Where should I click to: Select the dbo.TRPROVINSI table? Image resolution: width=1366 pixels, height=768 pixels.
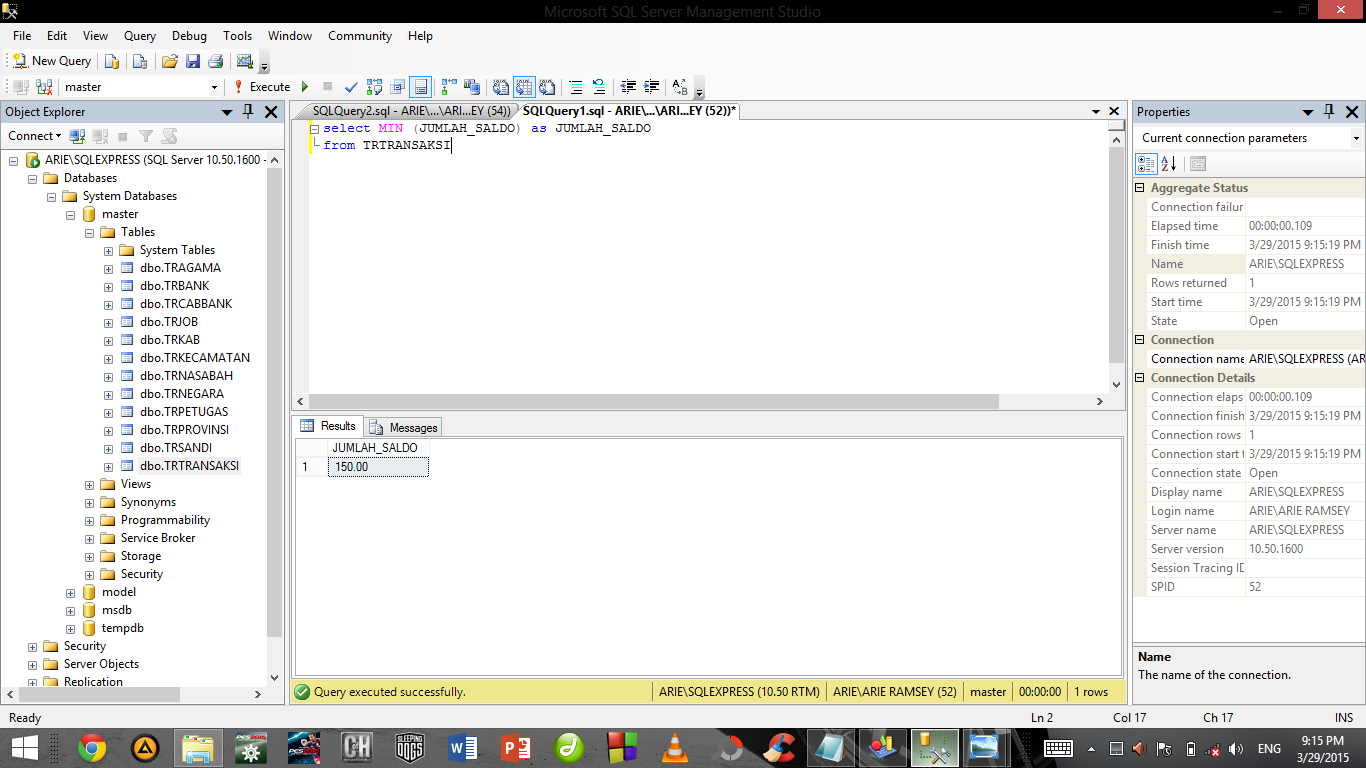pos(184,430)
